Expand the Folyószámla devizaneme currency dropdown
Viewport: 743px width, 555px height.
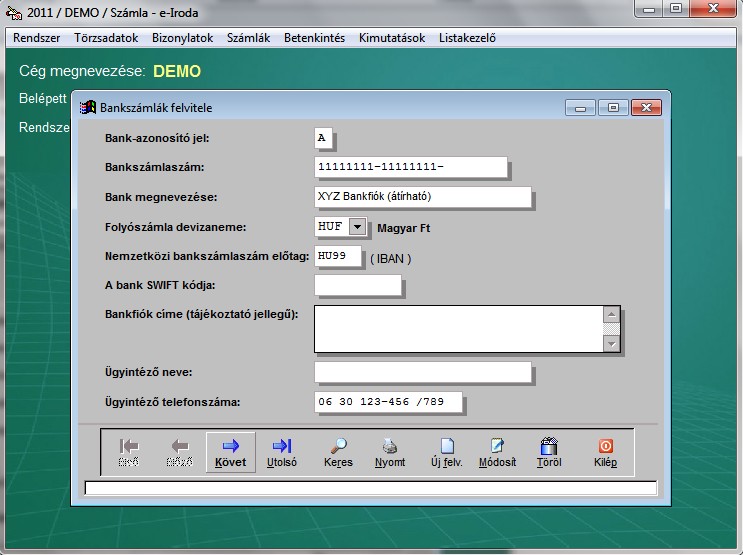[x=358, y=227]
